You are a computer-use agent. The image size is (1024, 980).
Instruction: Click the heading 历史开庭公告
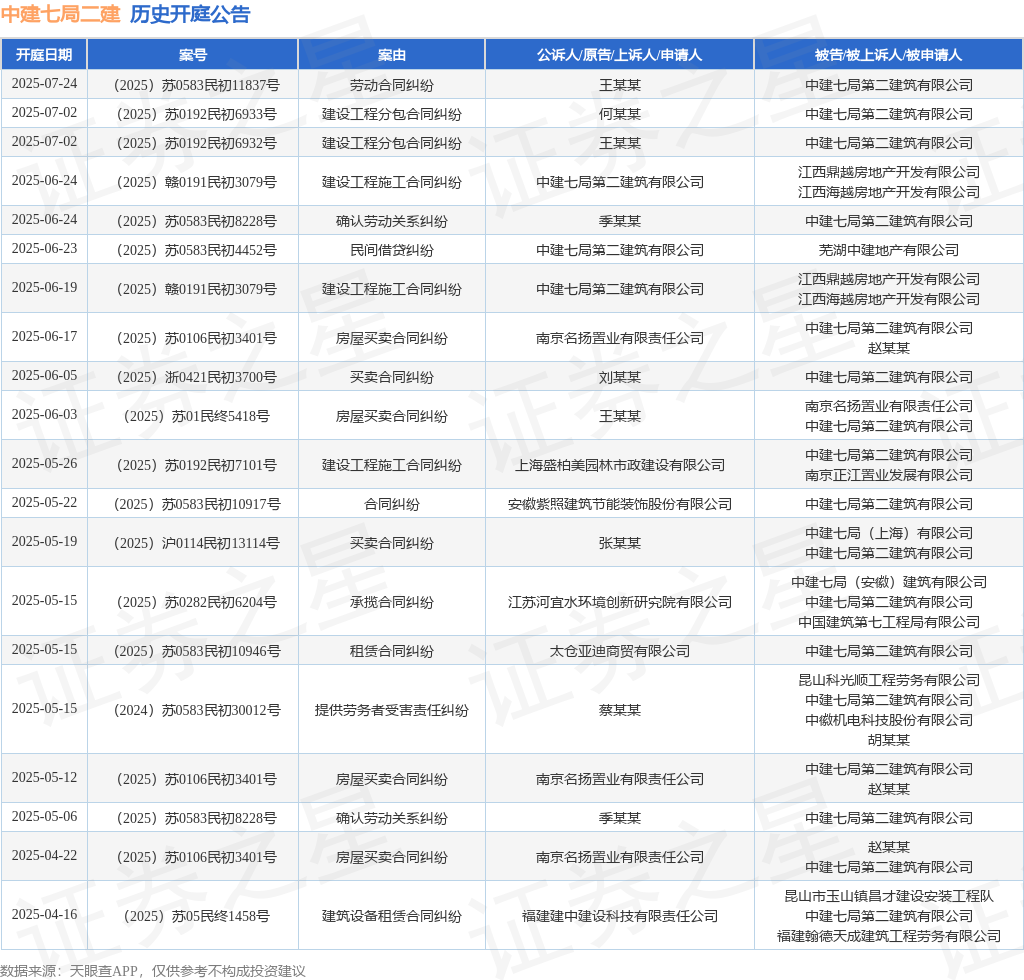coord(190,14)
